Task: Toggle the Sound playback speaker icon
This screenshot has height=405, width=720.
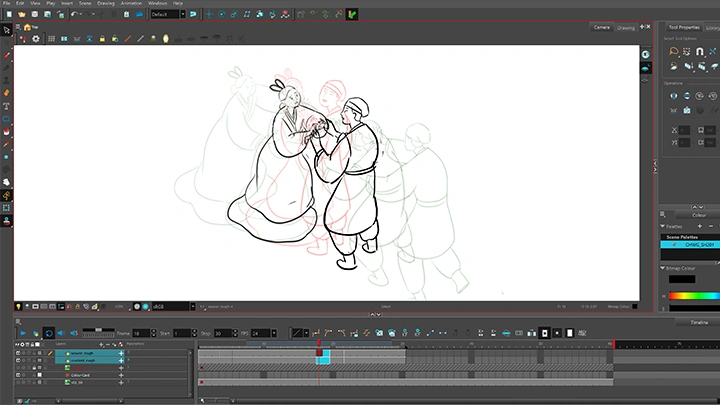Action: coord(60,332)
